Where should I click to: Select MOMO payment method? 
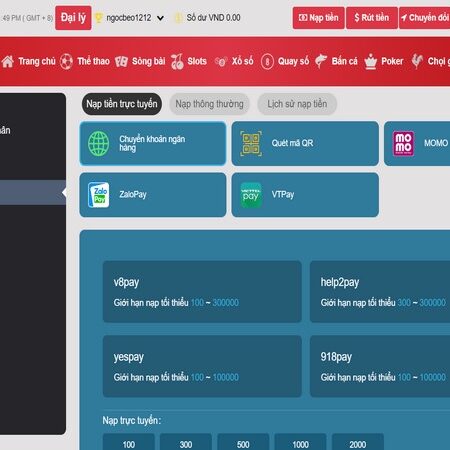(417, 143)
